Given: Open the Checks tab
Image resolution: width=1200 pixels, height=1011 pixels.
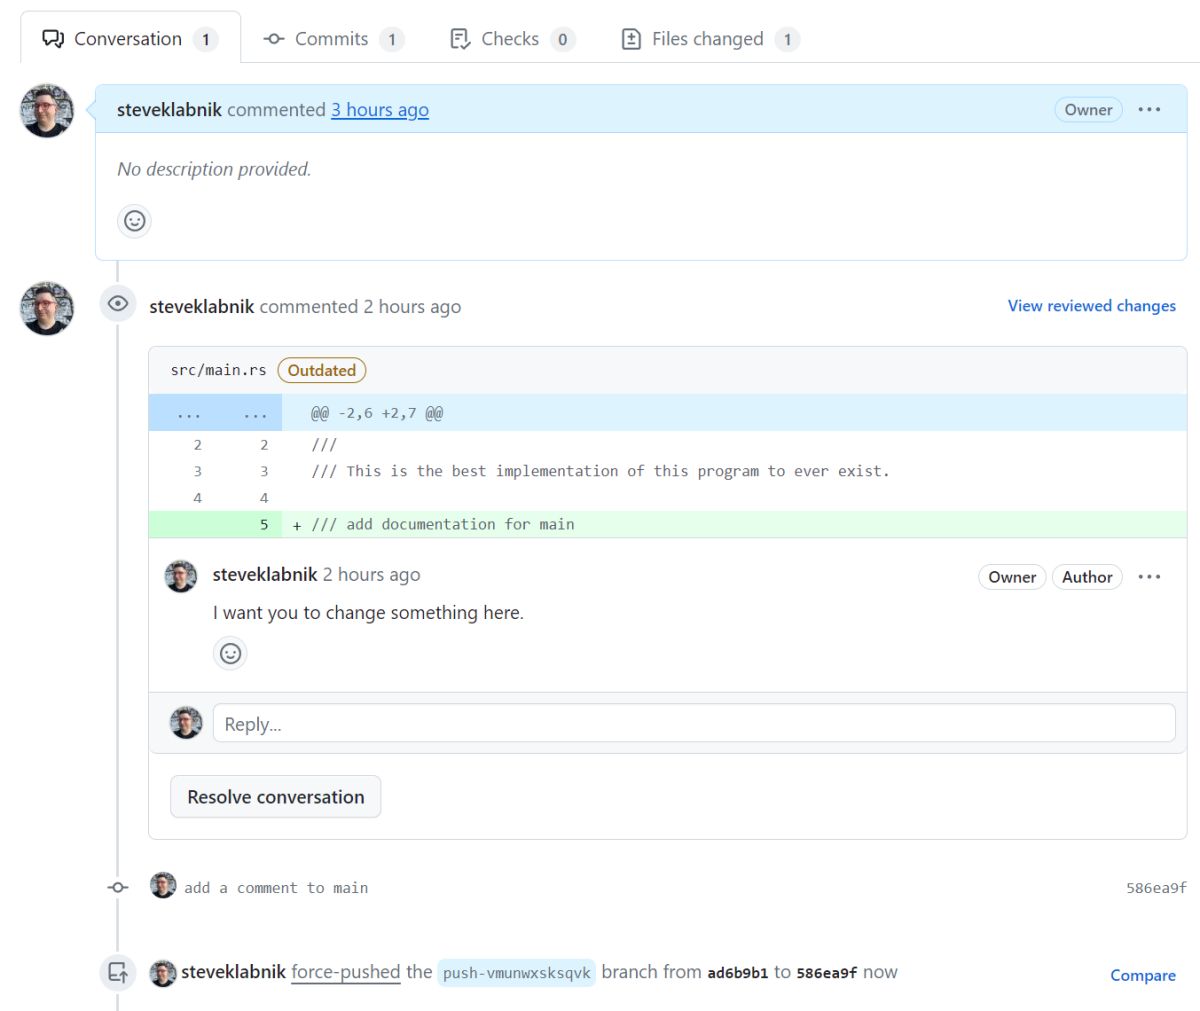Looking at the screenshot, I should click(512, 39).
